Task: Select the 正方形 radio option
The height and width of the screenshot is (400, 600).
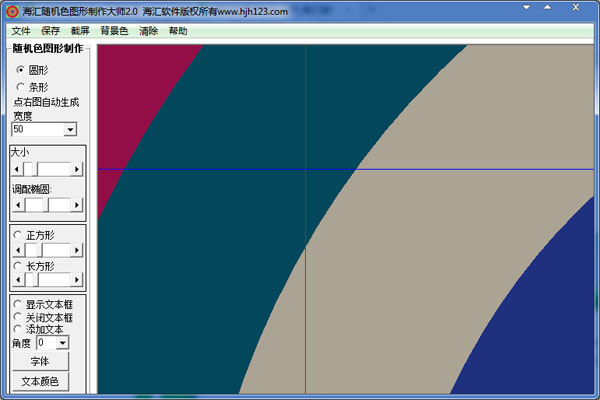Action: coord(17,234)
